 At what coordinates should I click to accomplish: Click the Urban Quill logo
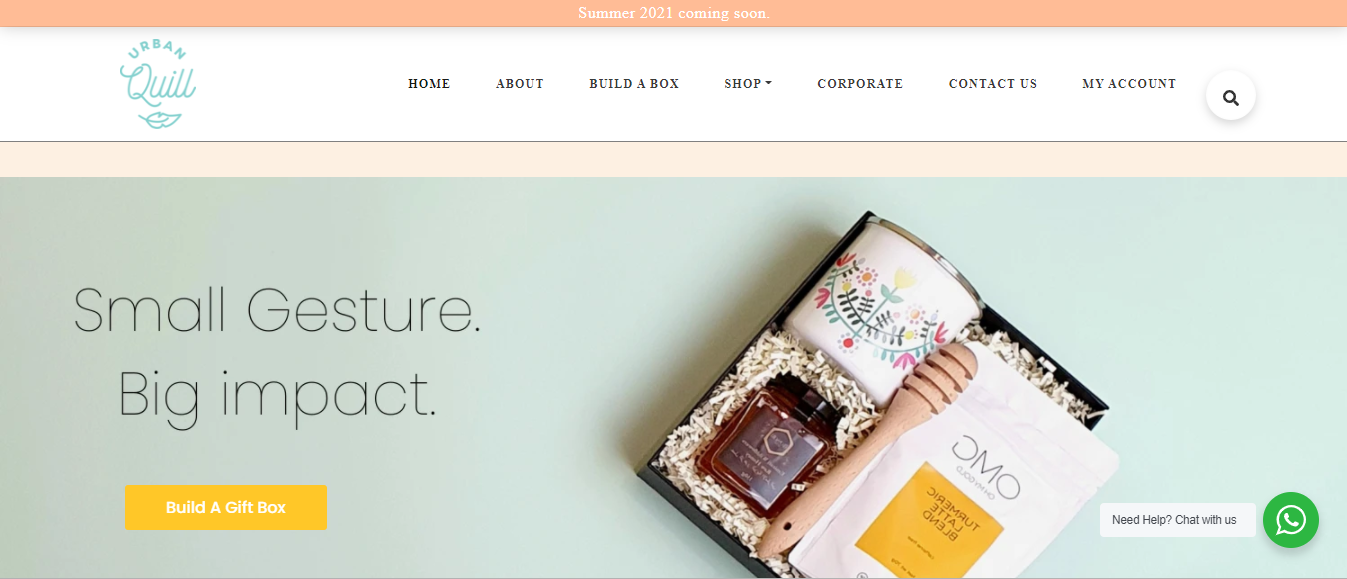coord(157,85)
